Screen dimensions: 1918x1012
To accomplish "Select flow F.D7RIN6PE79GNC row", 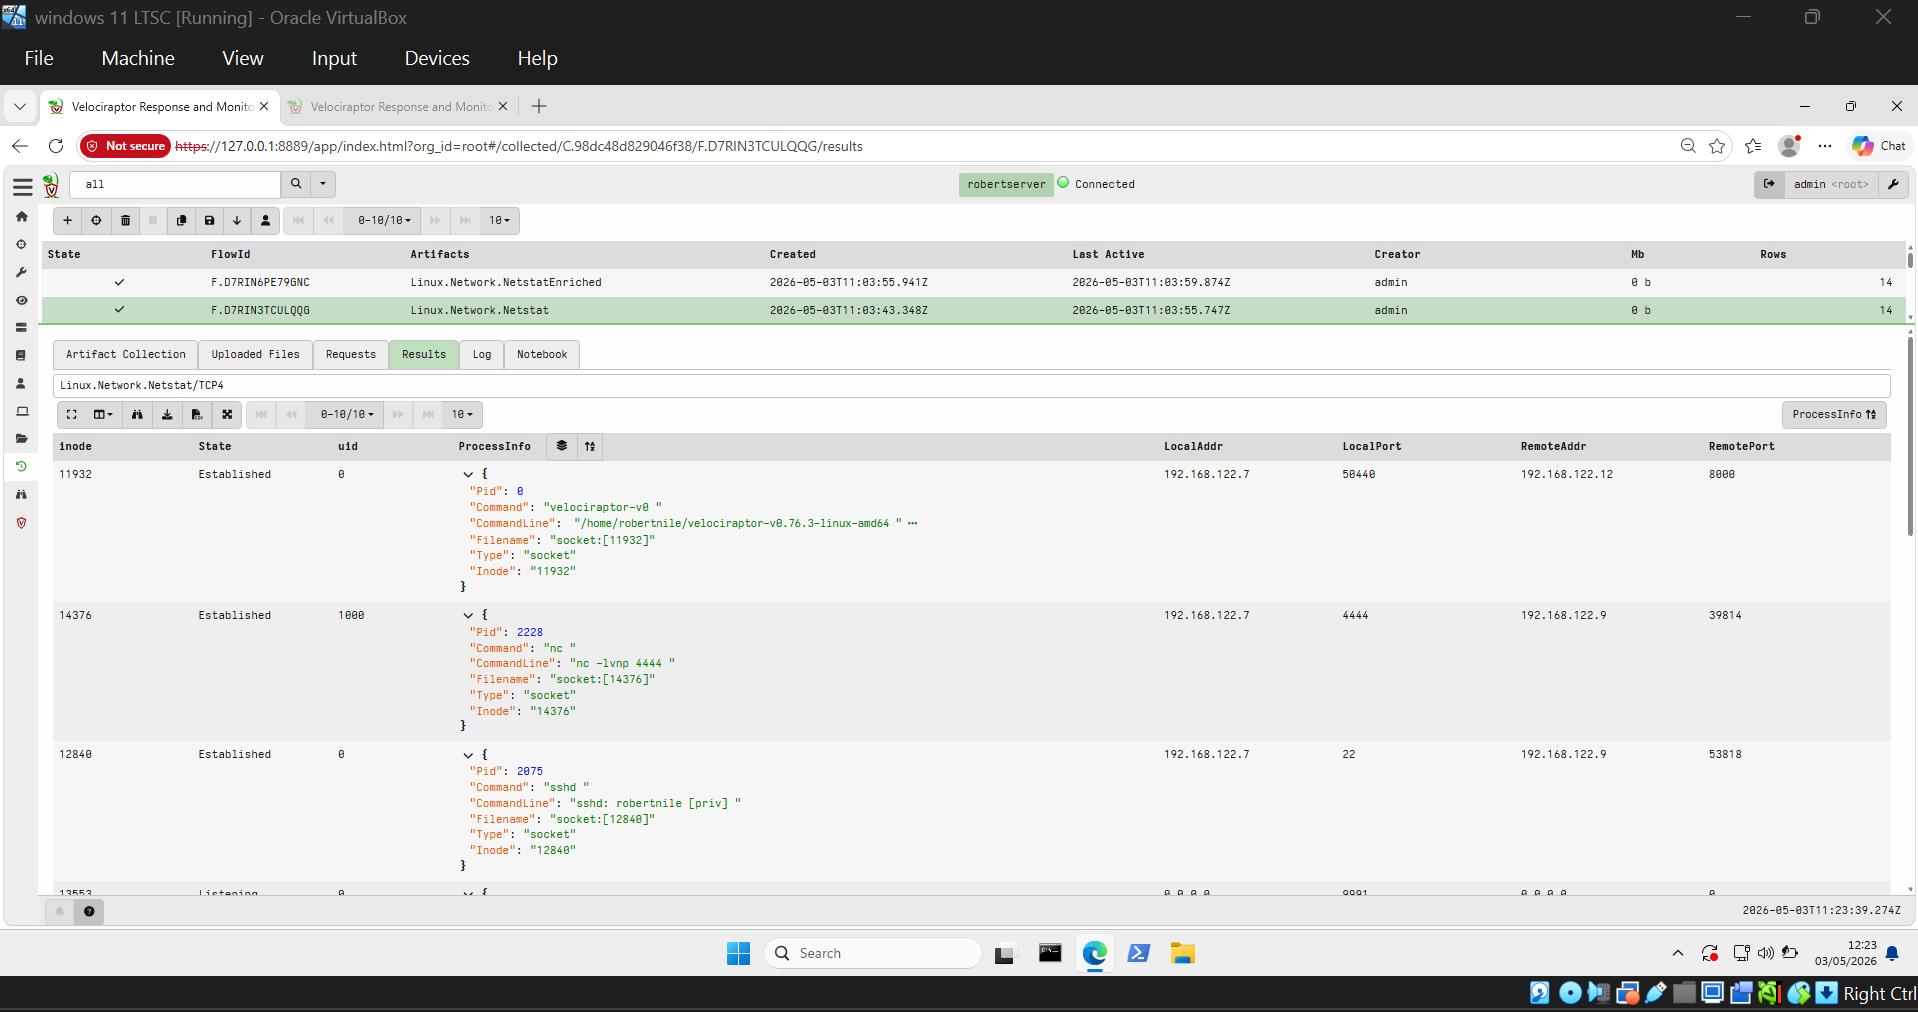I will point(973,282).
